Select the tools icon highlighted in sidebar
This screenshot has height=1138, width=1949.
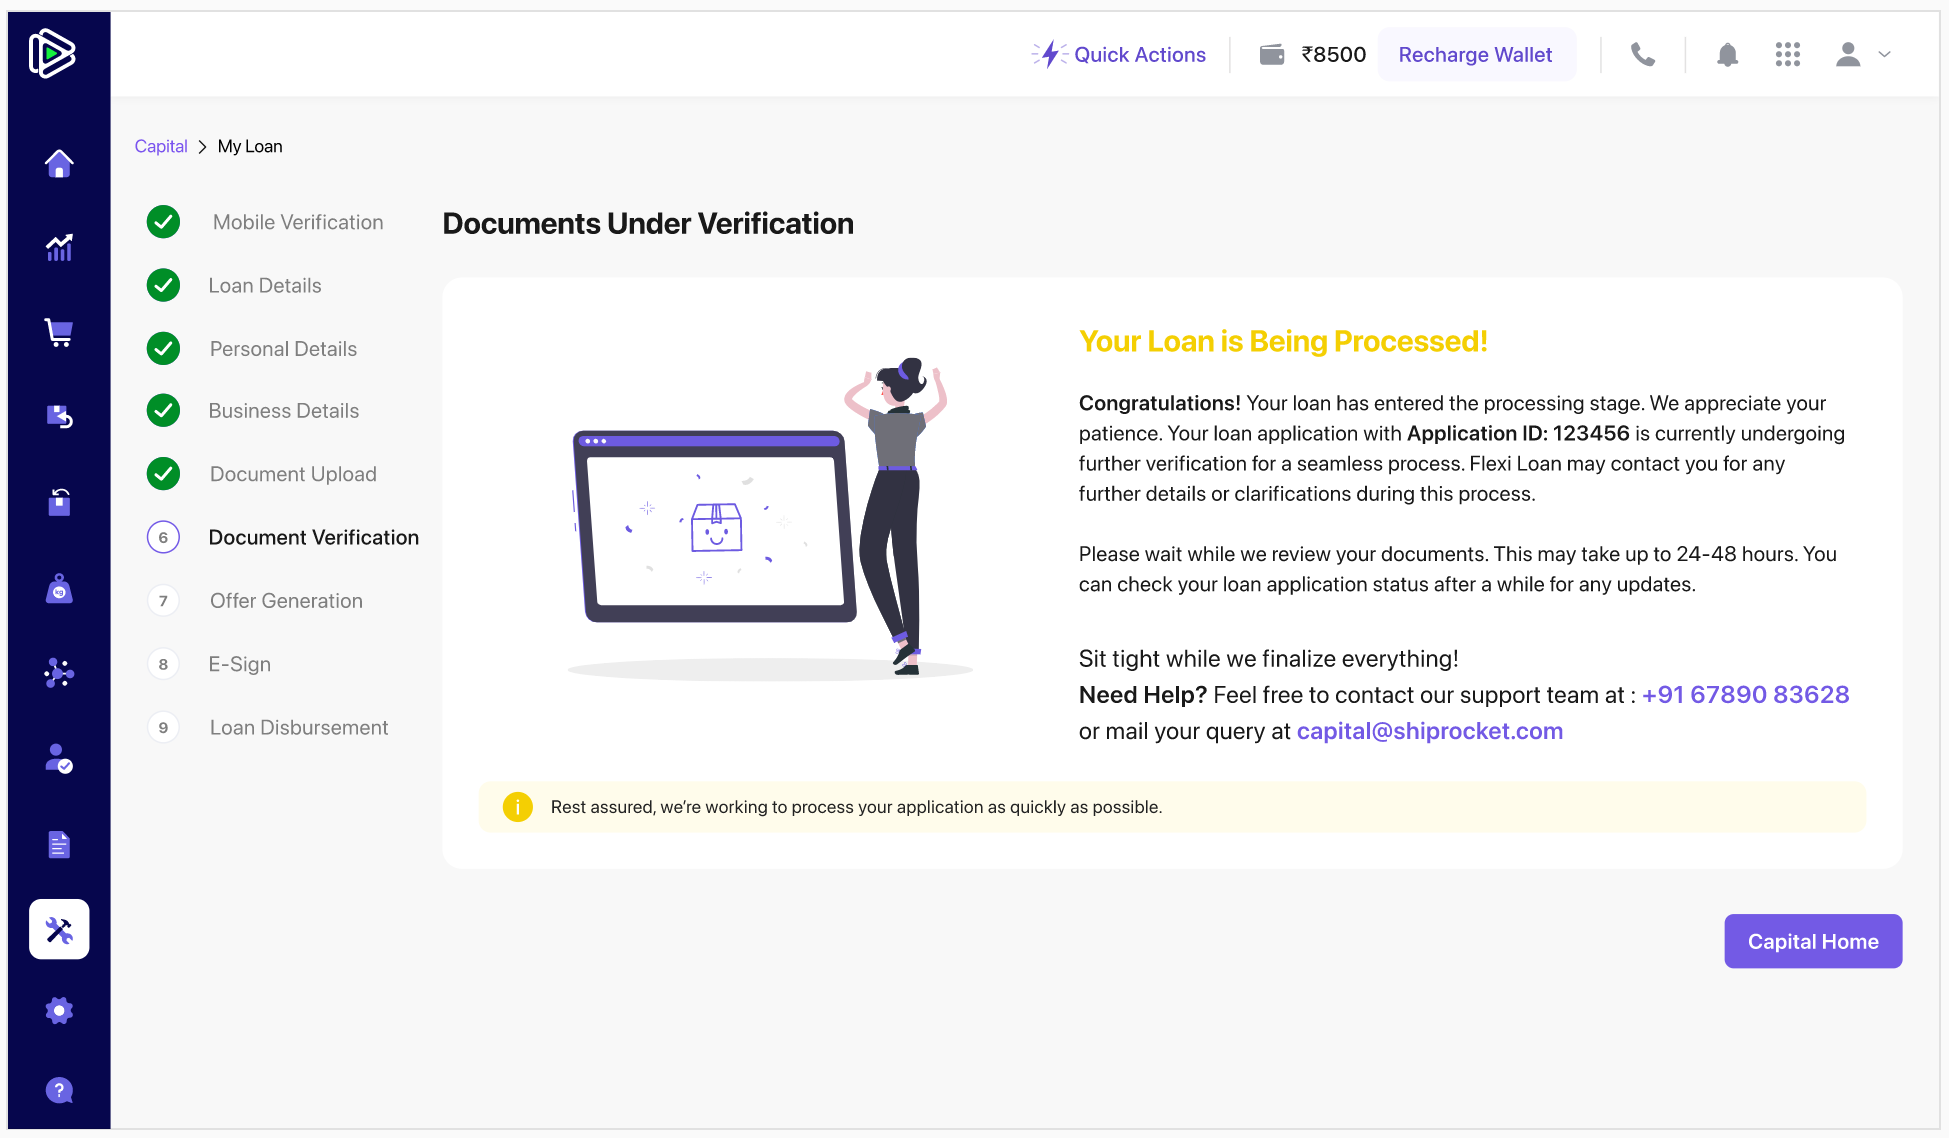[x=59, y=929]
